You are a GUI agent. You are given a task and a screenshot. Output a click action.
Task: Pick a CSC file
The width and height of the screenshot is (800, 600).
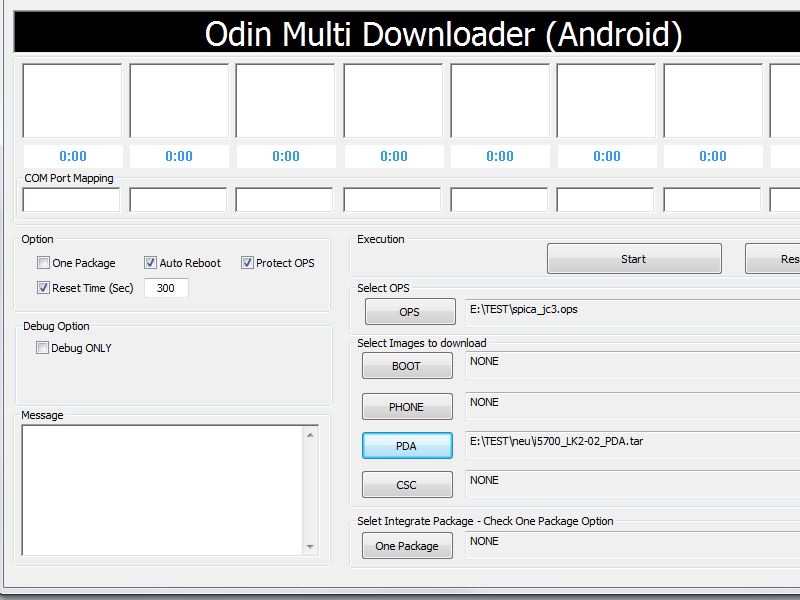407,485
